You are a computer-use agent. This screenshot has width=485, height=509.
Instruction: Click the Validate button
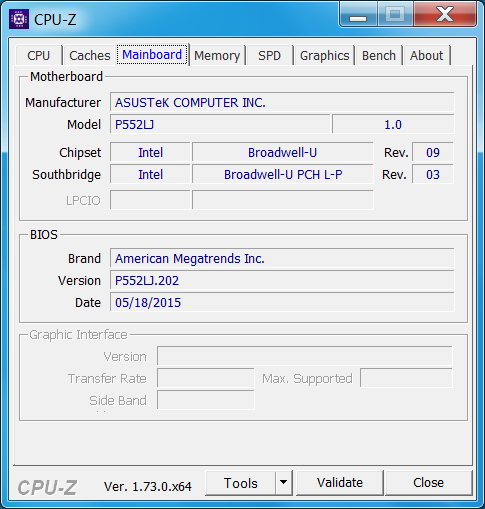(x=340, y=482)
